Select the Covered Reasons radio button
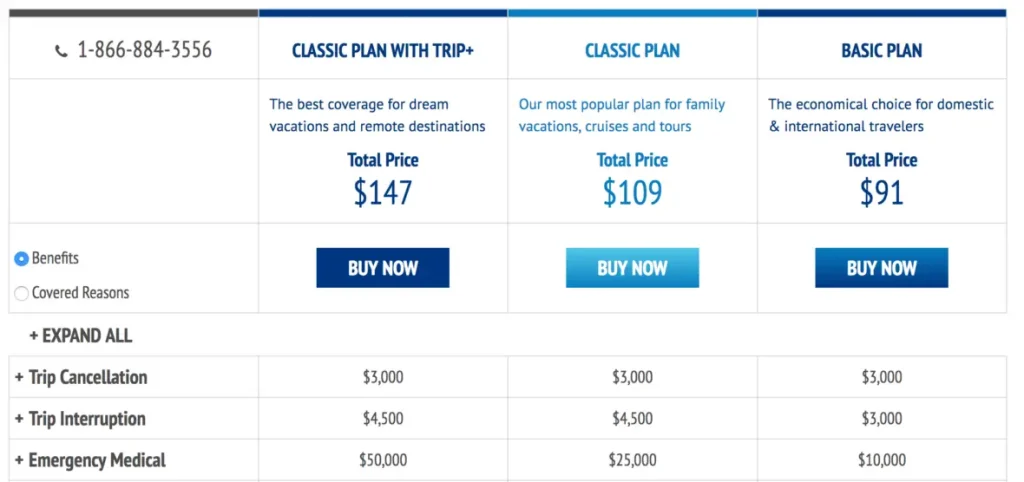 coord(22,294)
